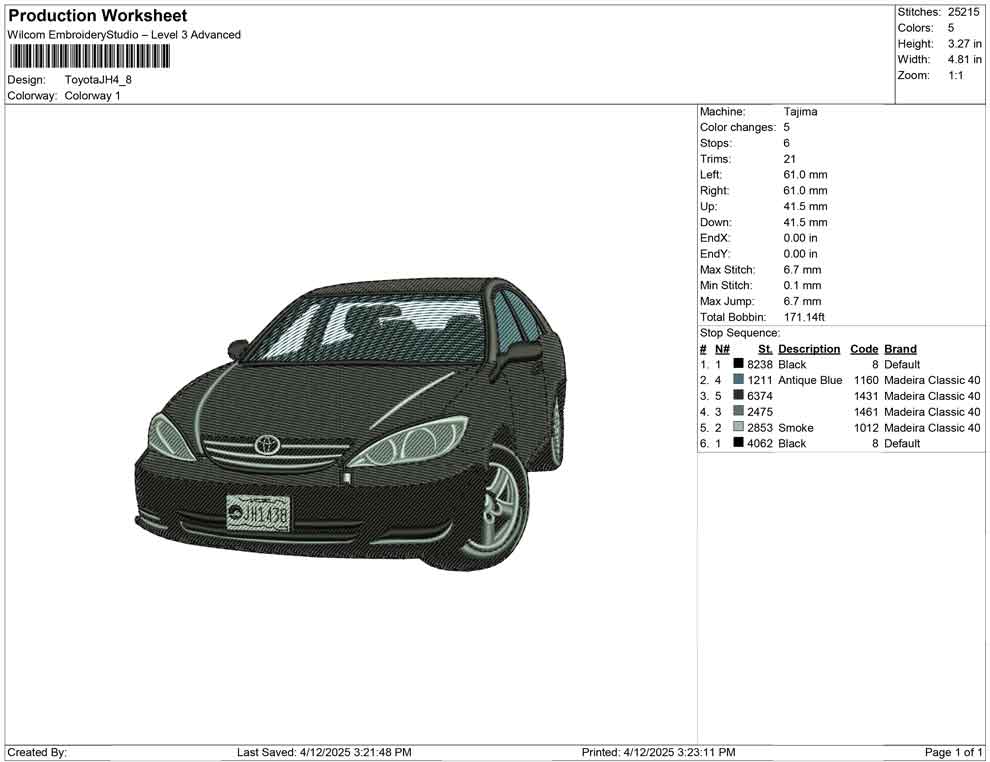Click the St. column header
Image resolution: width=990 pixels, height=762 pixels.
765,349
